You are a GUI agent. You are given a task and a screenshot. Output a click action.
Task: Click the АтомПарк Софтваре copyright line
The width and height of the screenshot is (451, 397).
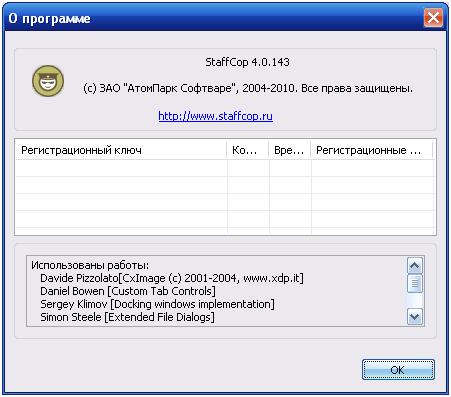(248, 88)
